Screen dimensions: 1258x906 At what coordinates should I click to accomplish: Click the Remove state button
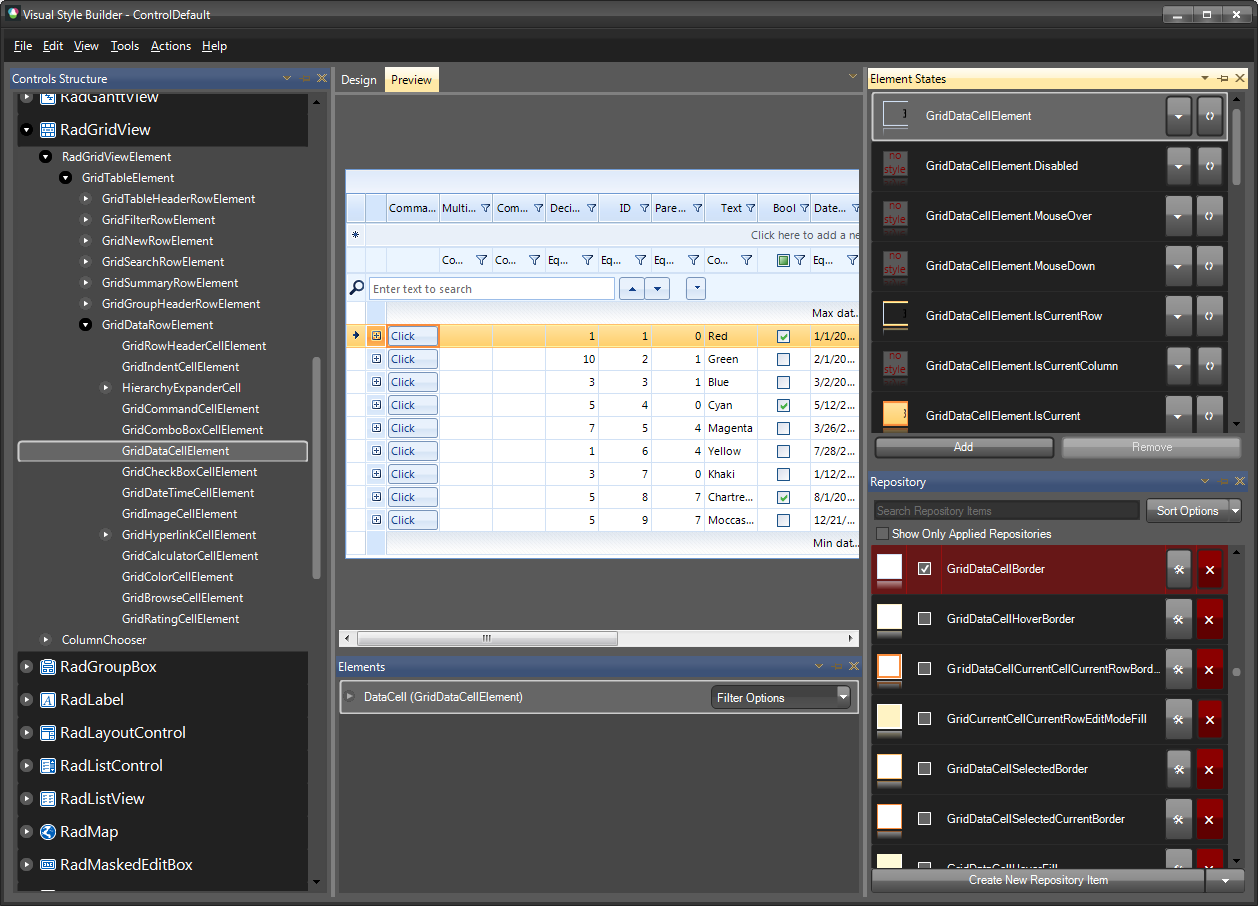[1152, 447]
